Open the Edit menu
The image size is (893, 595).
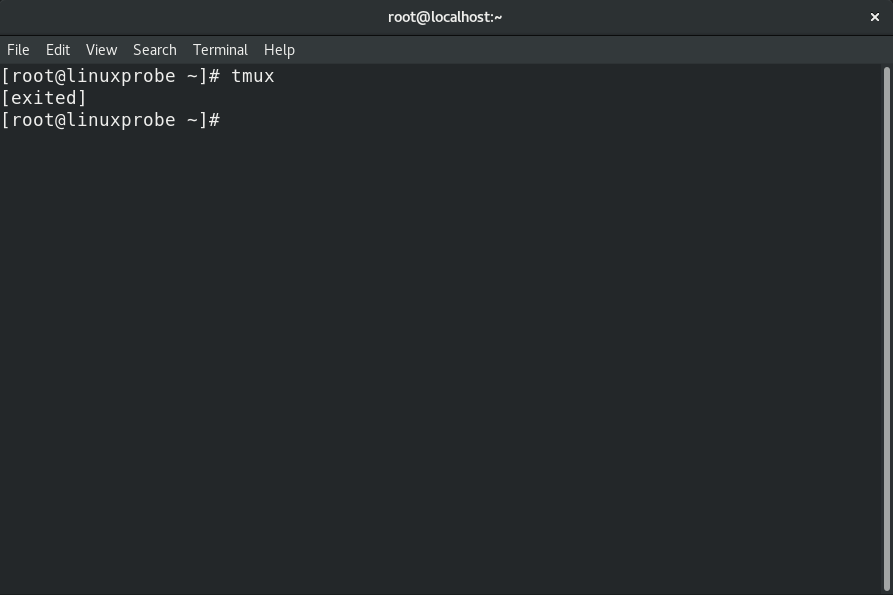[57, 49]
